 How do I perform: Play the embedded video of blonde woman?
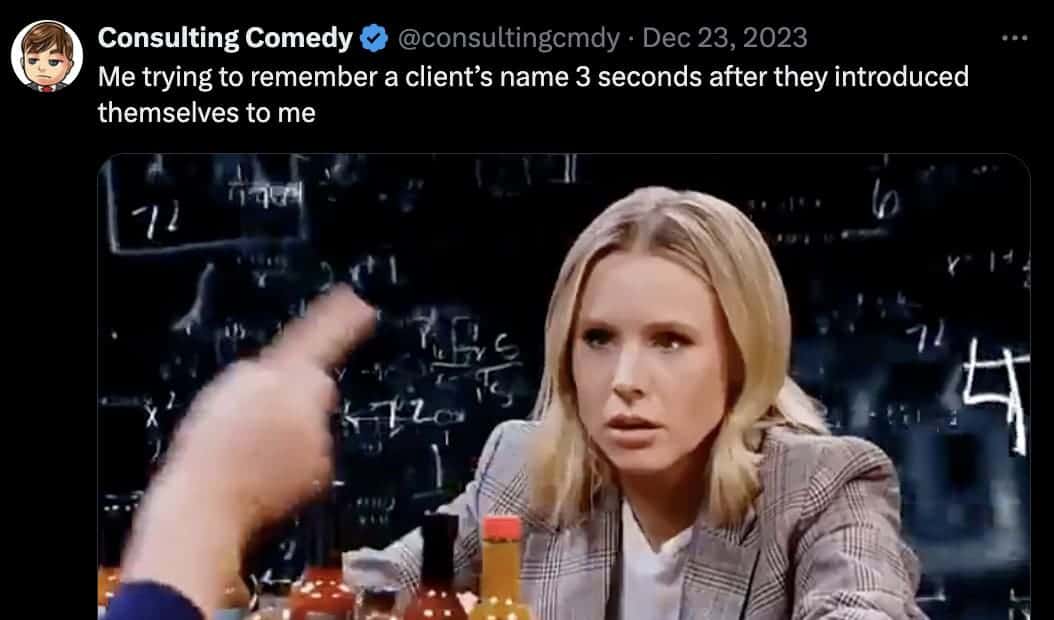click(x=564, y=387)
